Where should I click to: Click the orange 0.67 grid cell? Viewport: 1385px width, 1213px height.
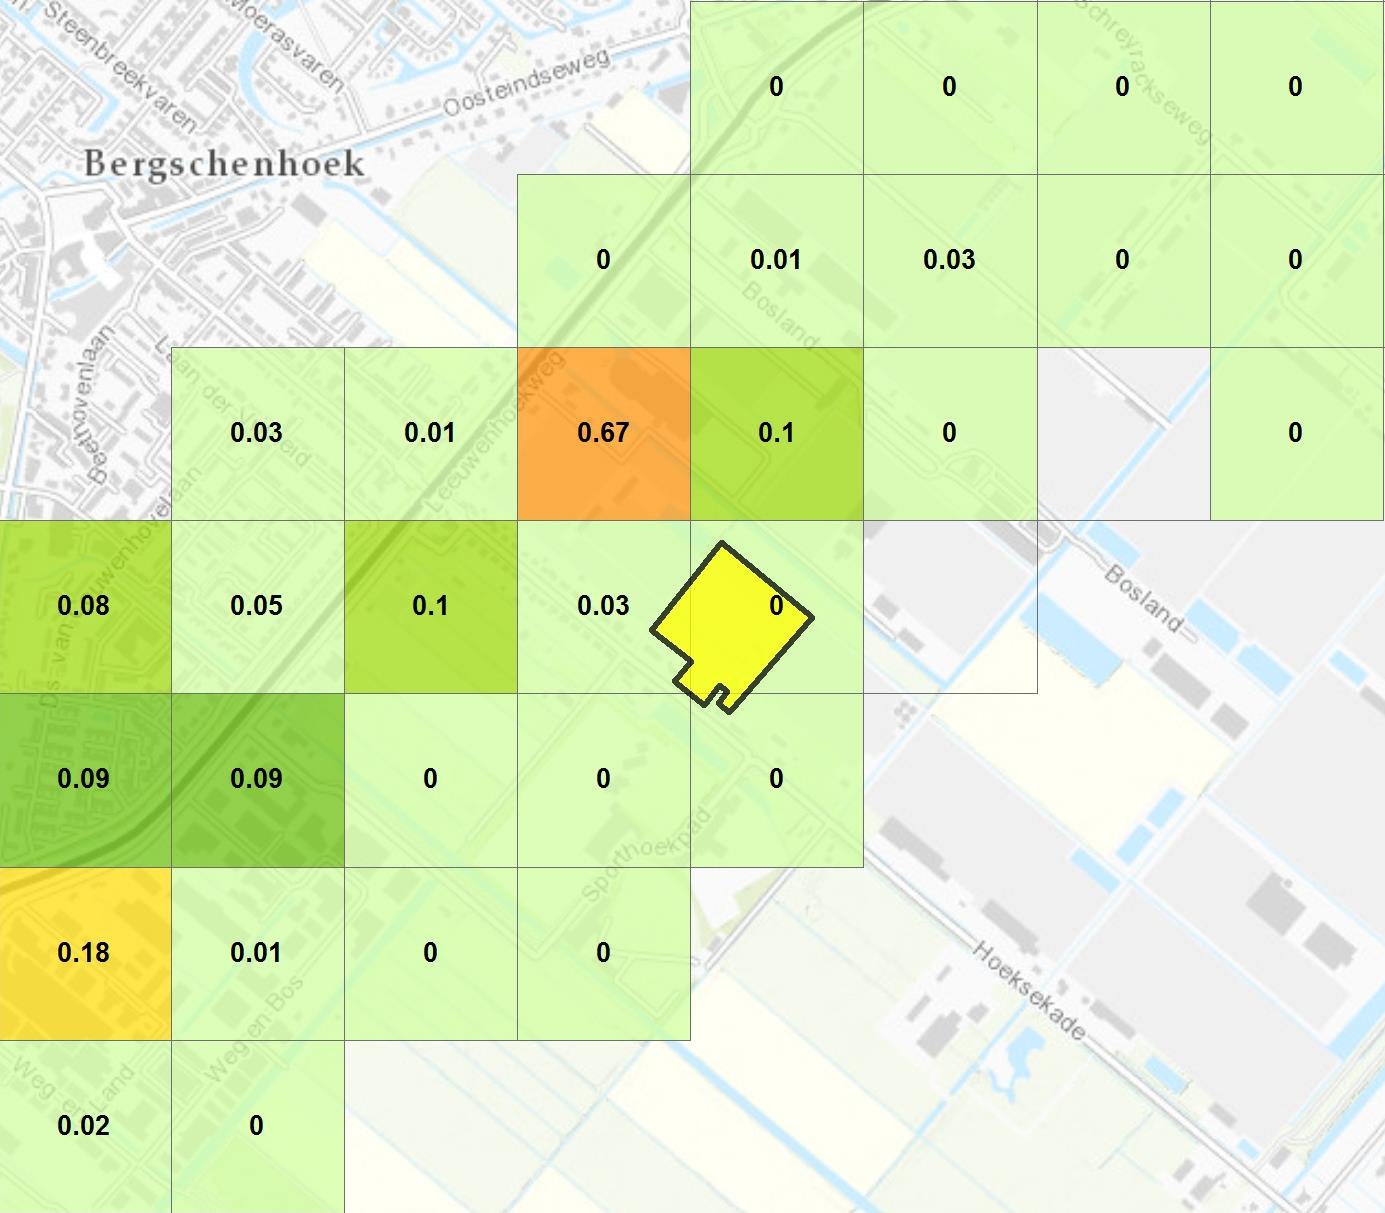pos(603,433)
